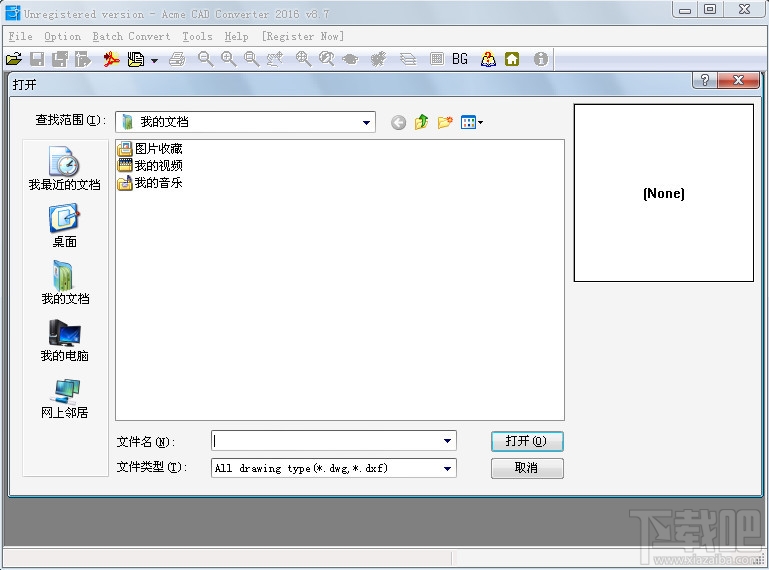Viewport: 769px width, 570px height.
Task: Open the Help menu
Action: (x=236, y=36)
